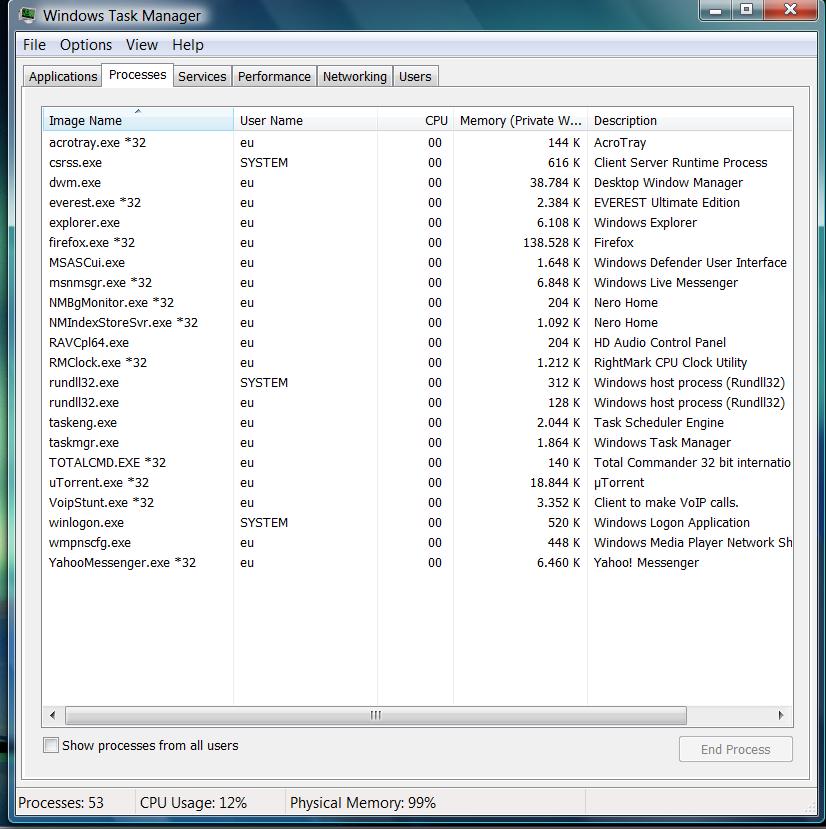Screen dimensions: 826x829
Task: Switch to the Users tab
Action: click(x=415, y=77)
